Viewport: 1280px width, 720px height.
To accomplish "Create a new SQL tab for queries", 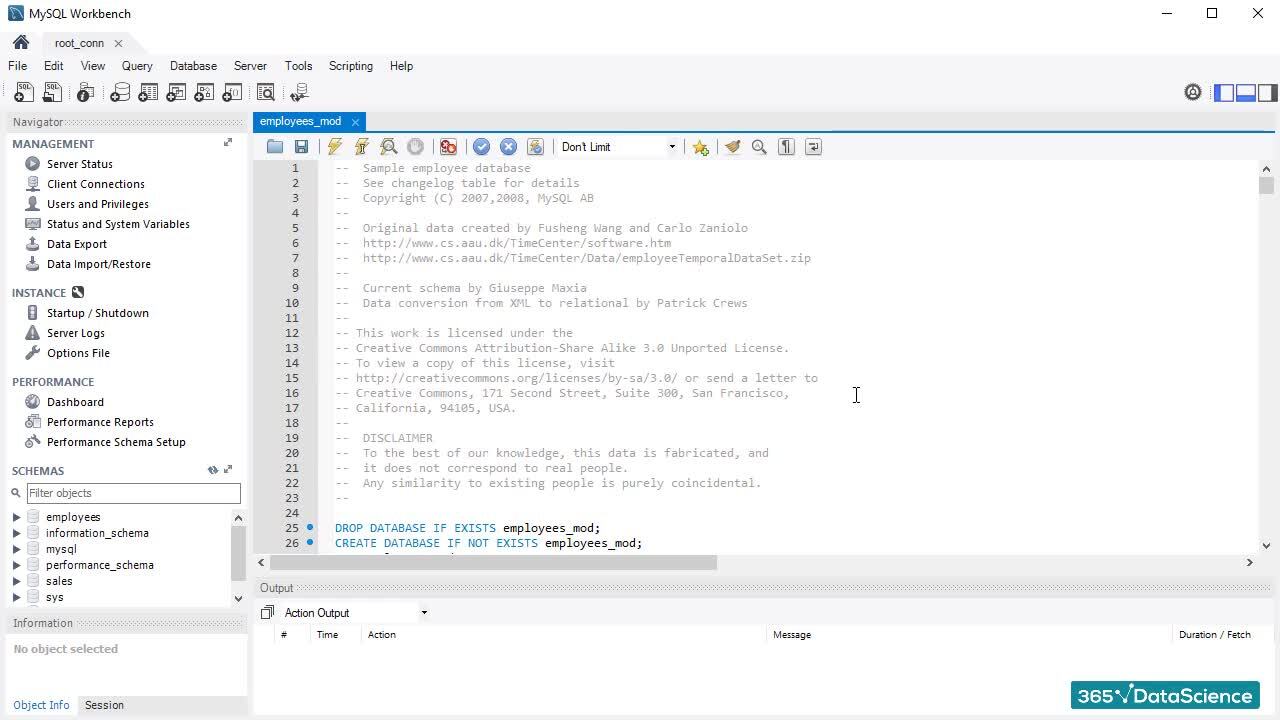I will (23, 93).
